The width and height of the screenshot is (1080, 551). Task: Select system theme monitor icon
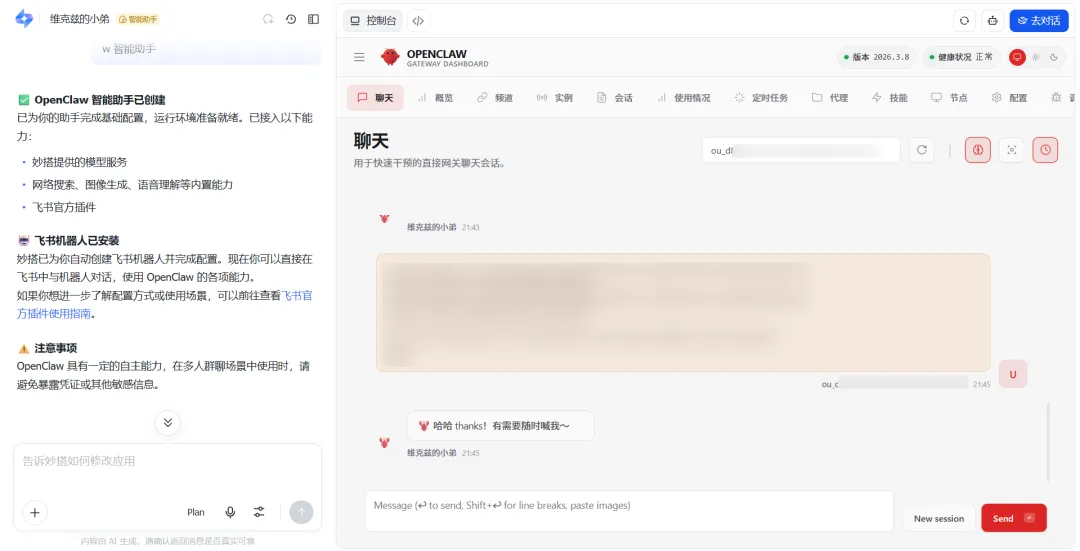tap(1017, 57)
